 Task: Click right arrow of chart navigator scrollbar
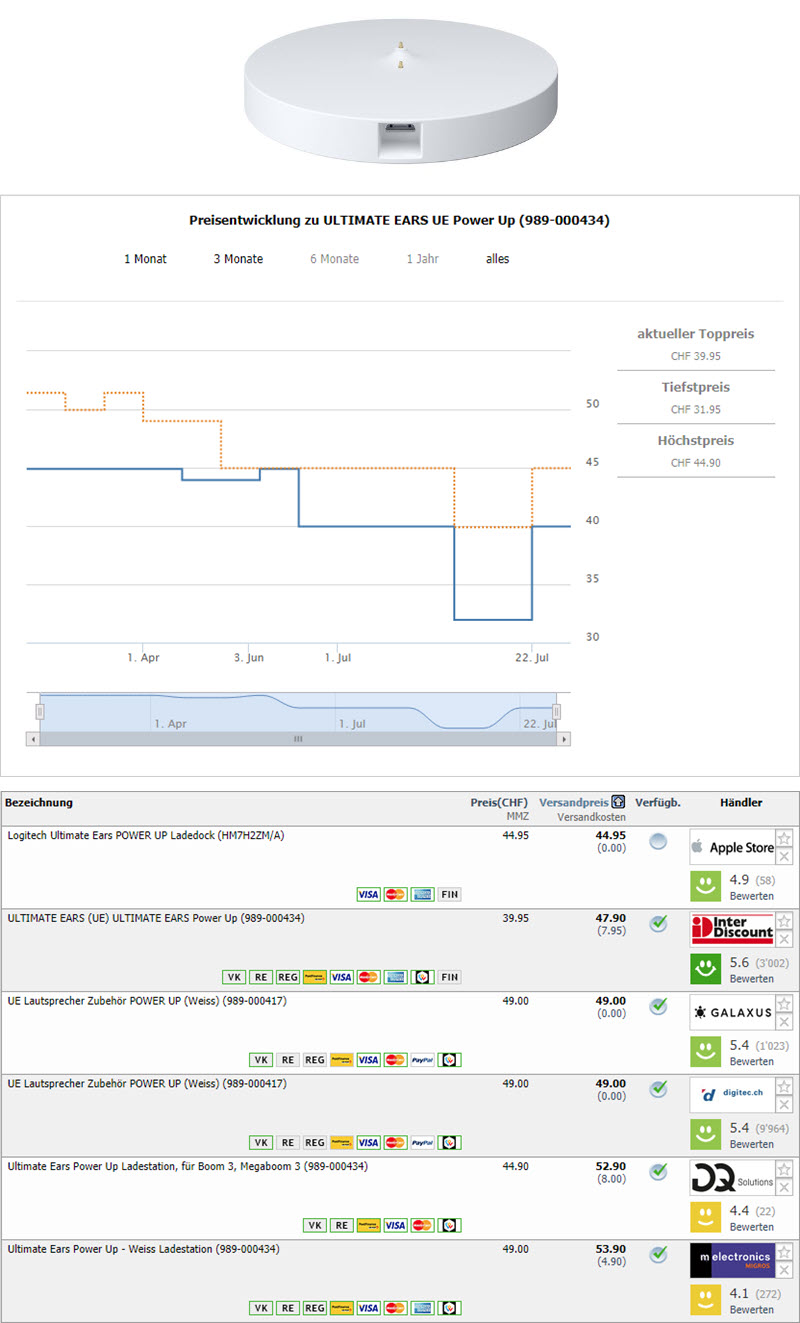pyautogui.click(x=564, y=739)
